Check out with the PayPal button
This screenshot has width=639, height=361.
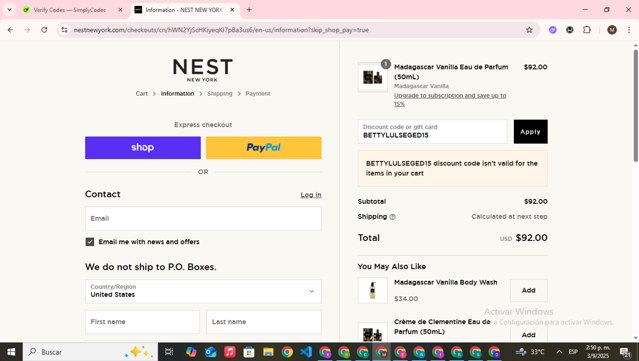[264, 147]
